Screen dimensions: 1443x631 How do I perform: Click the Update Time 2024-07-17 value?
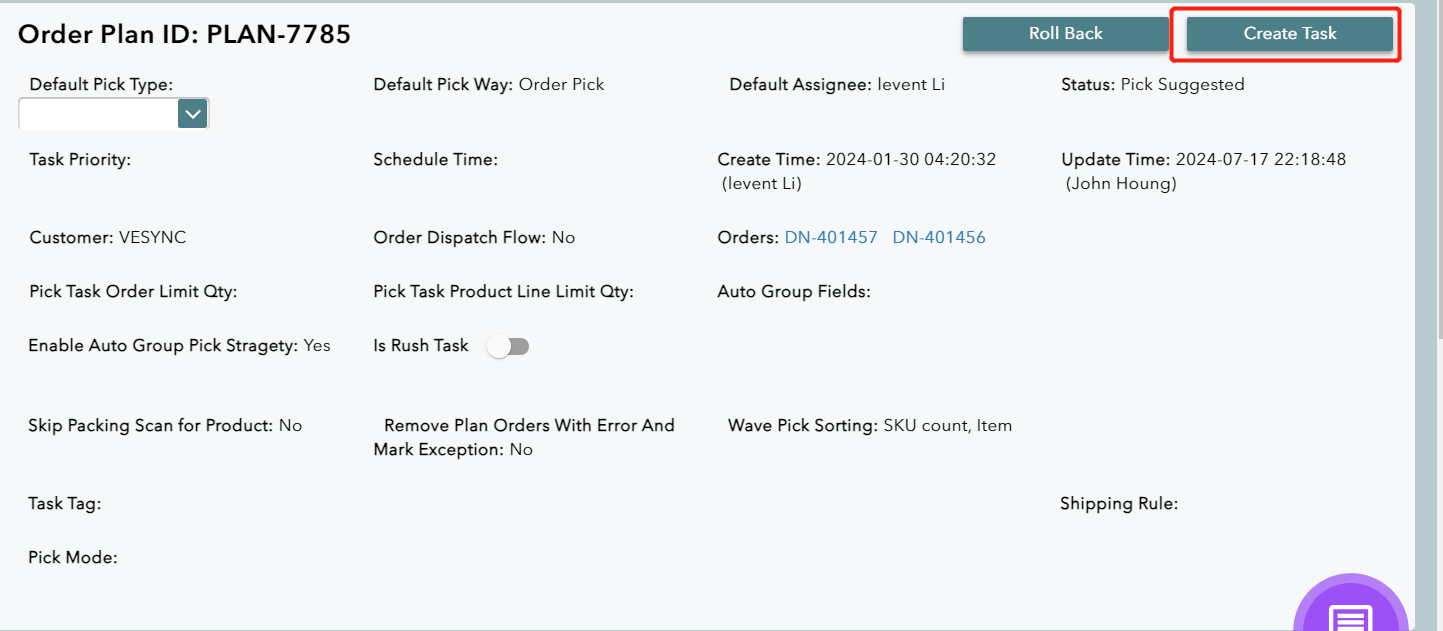[x=1260, y=160]
